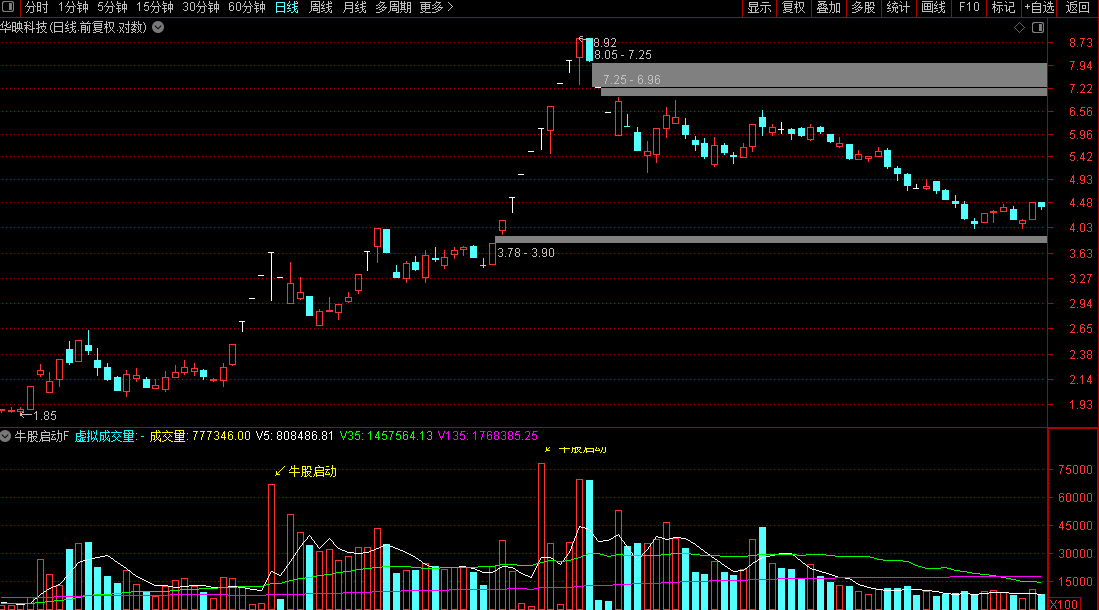Open the 显示 display menu
The width and height of the screenshot is (1099, 610).
759,8
